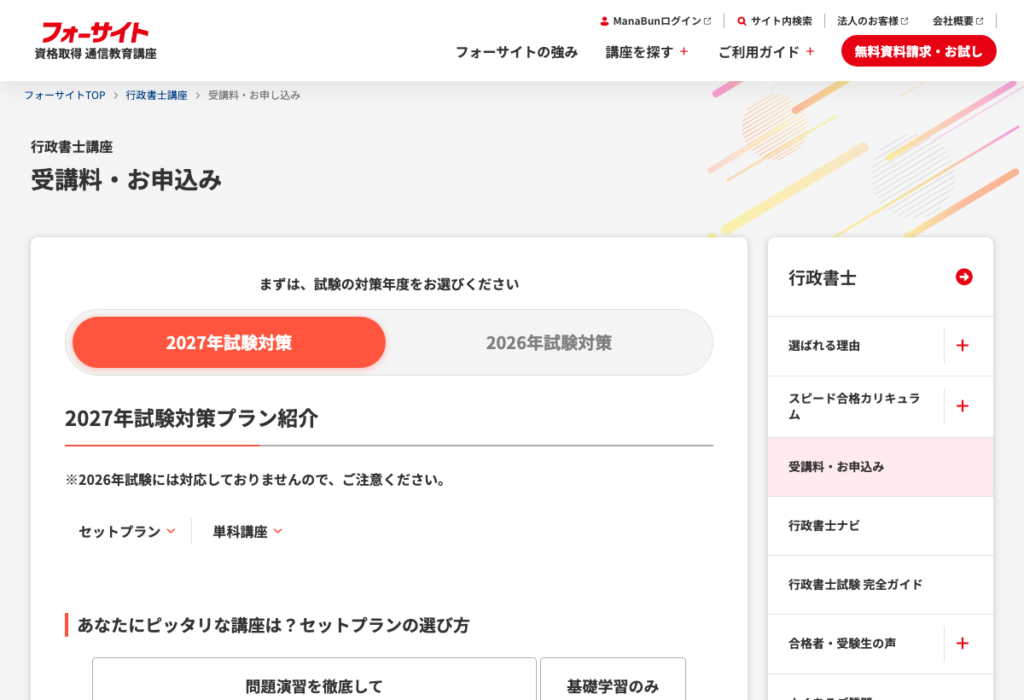
Task: Go to フォーサイトTOP breadcrumb
Action: click(x=65, y=95)
